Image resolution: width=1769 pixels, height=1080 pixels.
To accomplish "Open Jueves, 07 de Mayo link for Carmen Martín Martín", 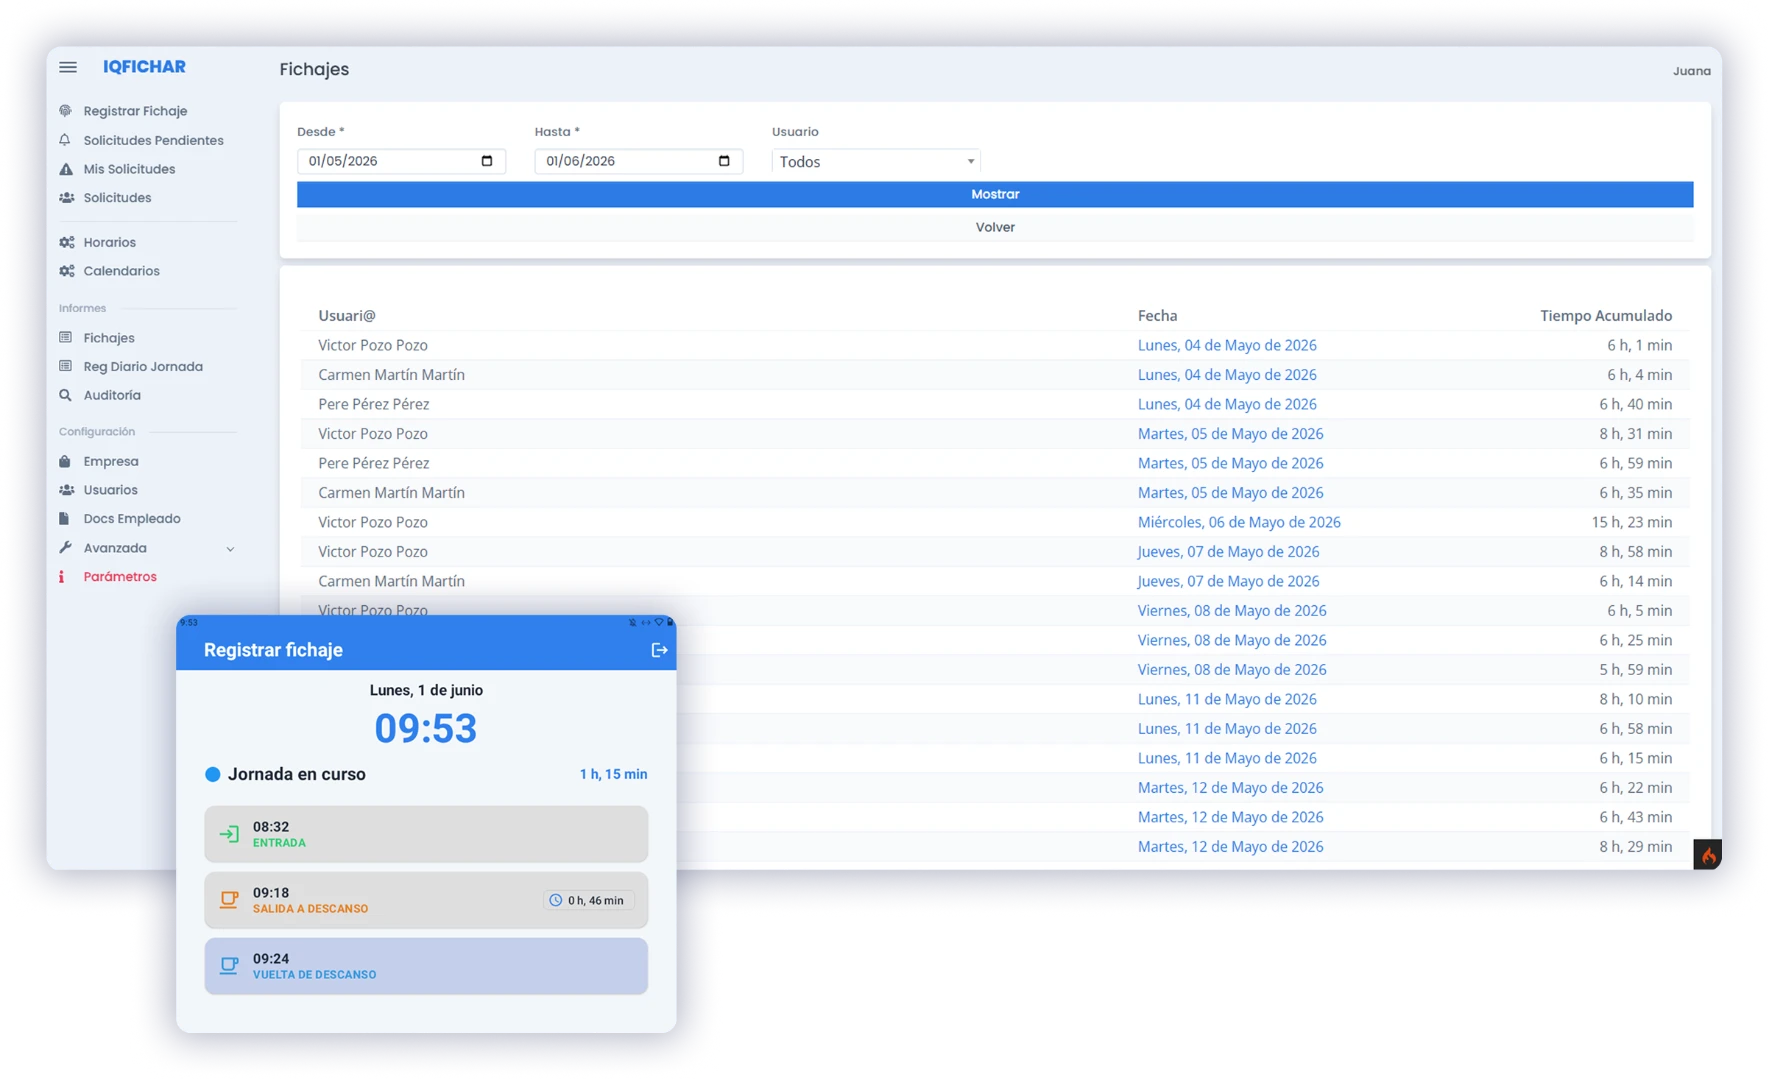I will click(1228, 581).
